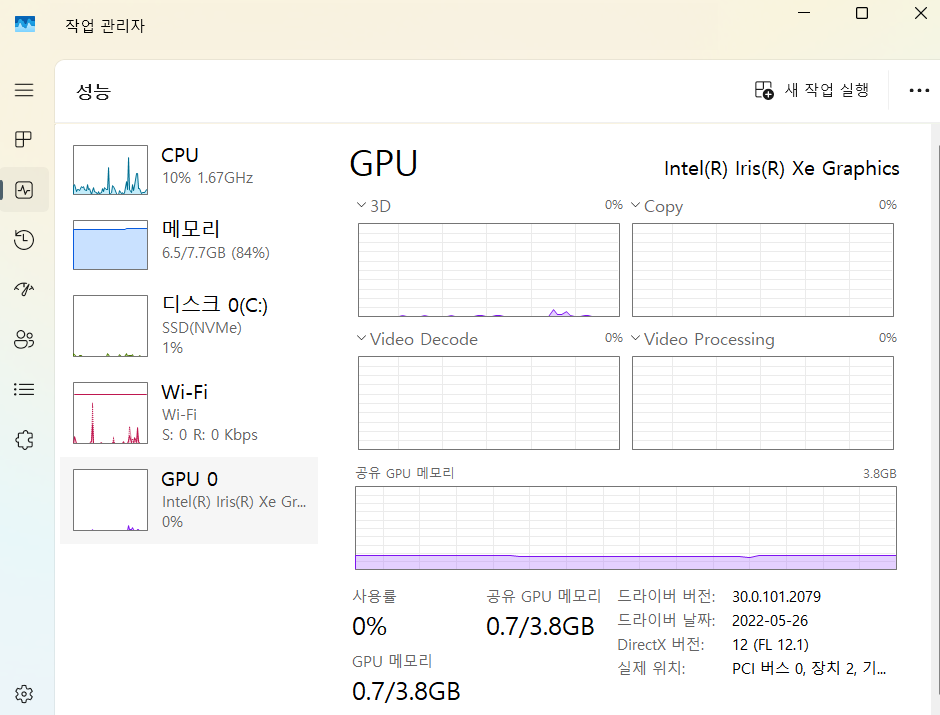Open the App history page icon
Image resolution: width=940 pixels, height=715 pixels.
click(24, 240)
